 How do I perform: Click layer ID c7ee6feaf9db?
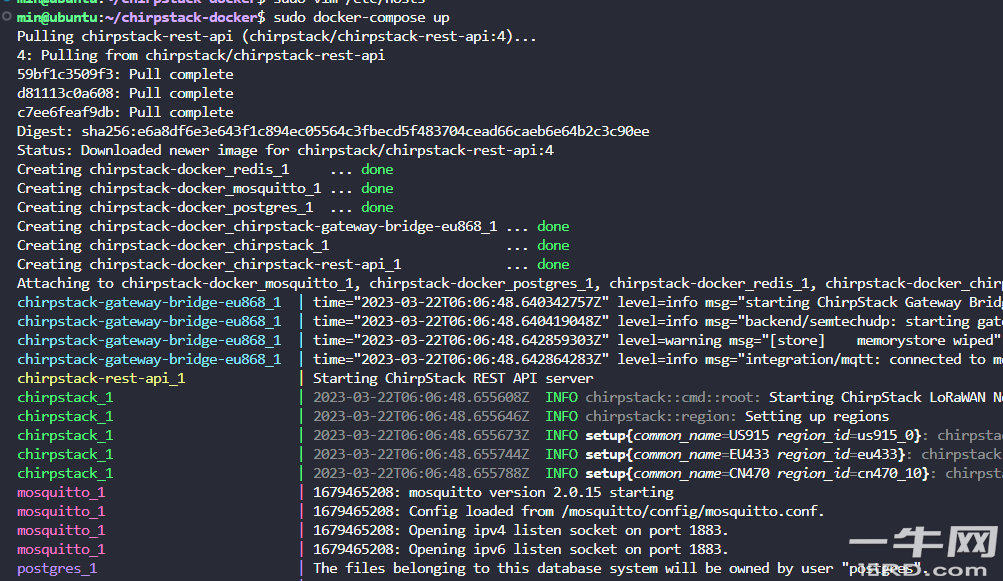(65, 113)
